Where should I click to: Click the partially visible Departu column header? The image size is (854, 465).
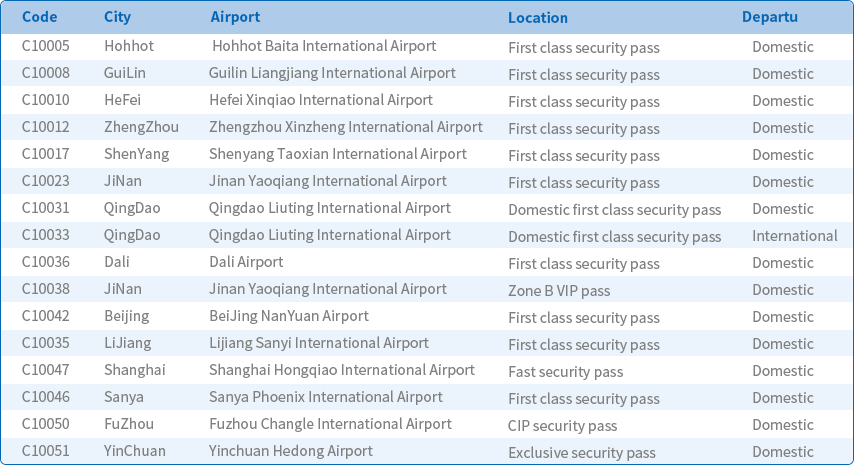tap(769, 17)
